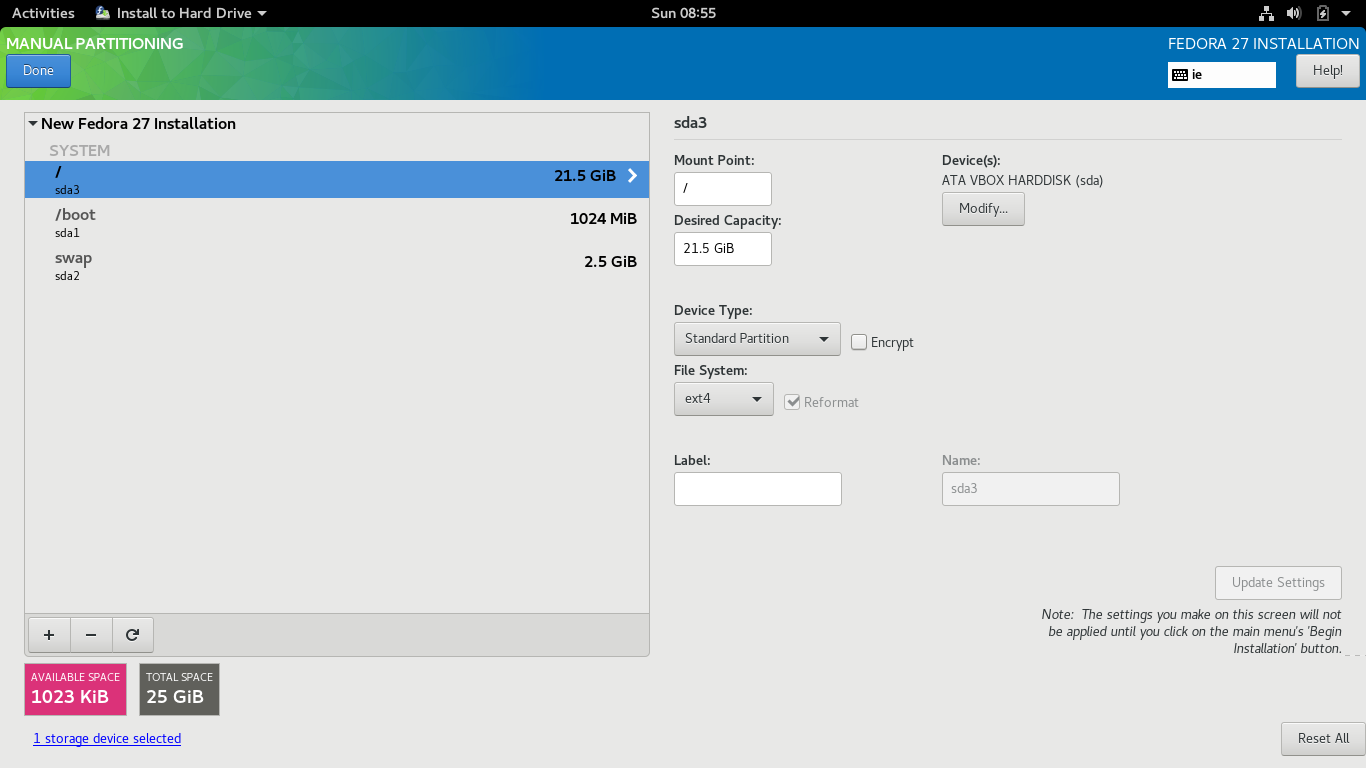This screenshot has height=768, width=1366.
Task: Click the Name field showing sda3
Action: tap(1031, 489)
